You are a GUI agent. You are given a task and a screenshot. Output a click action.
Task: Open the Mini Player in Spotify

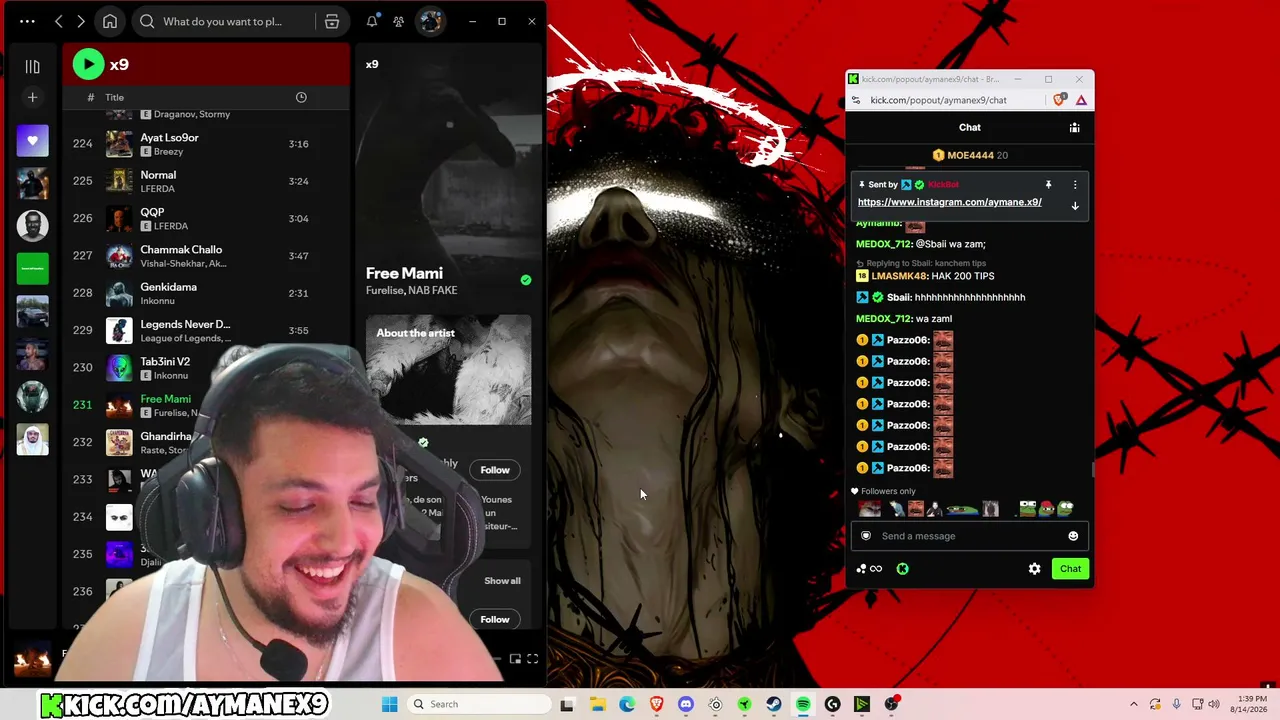[515, 659]
